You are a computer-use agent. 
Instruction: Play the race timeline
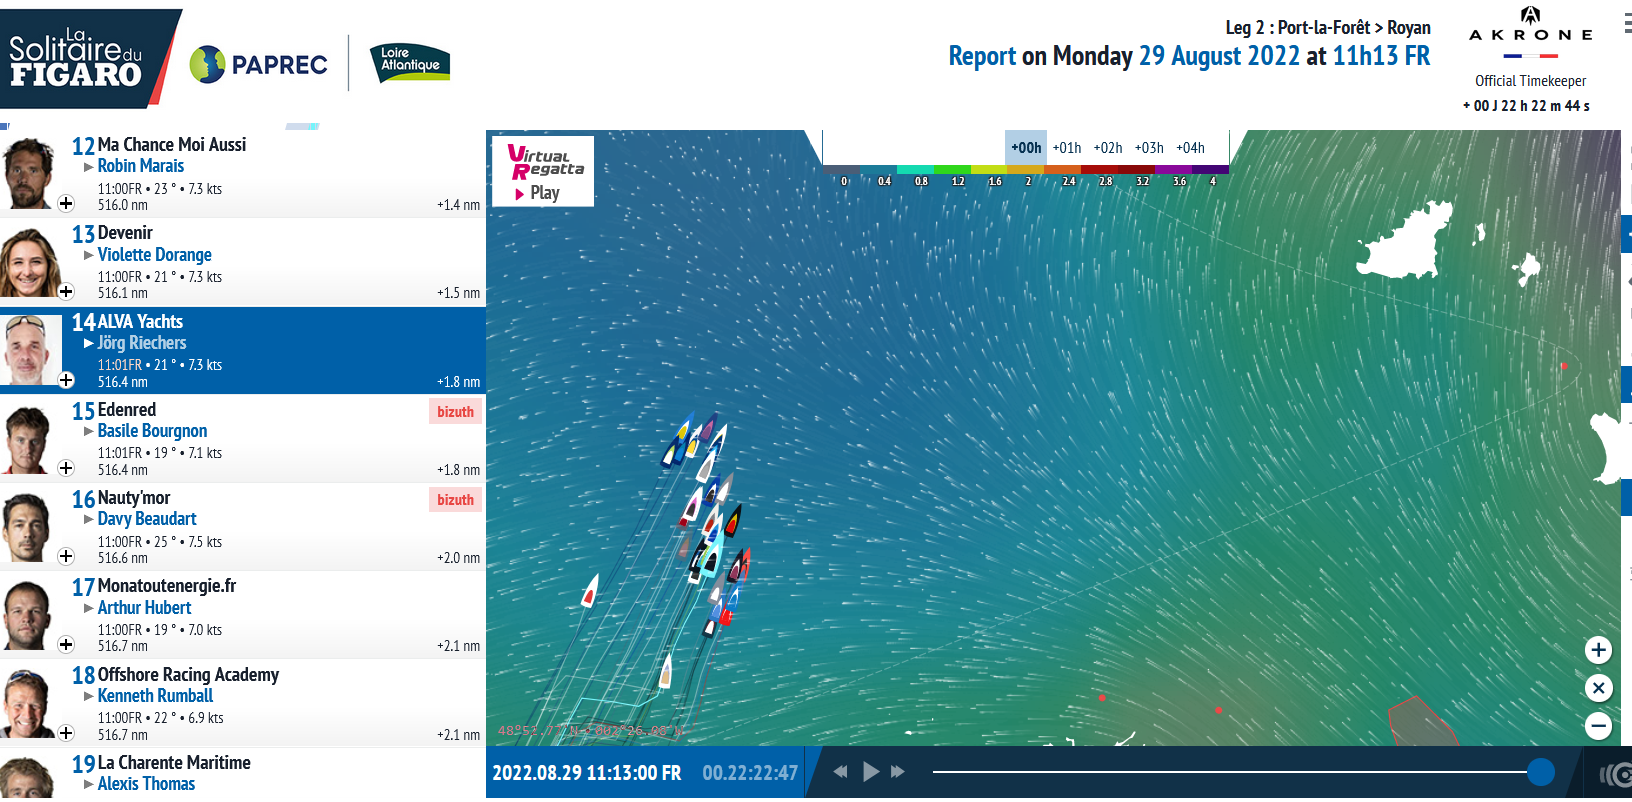coord(870,772)
